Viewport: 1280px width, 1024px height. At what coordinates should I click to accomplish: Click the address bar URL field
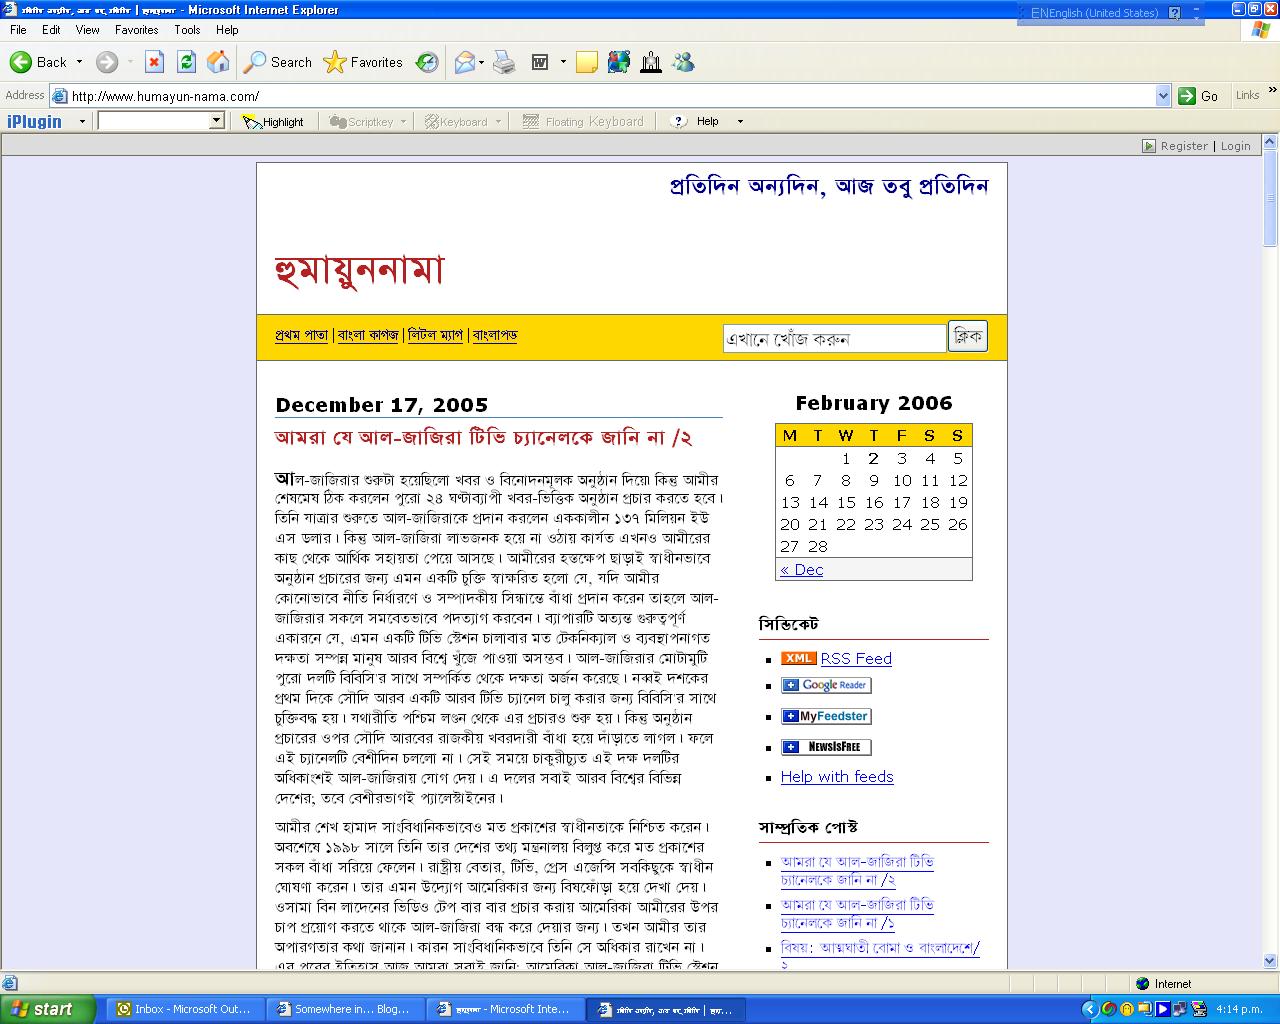click(x=610, y=96)
